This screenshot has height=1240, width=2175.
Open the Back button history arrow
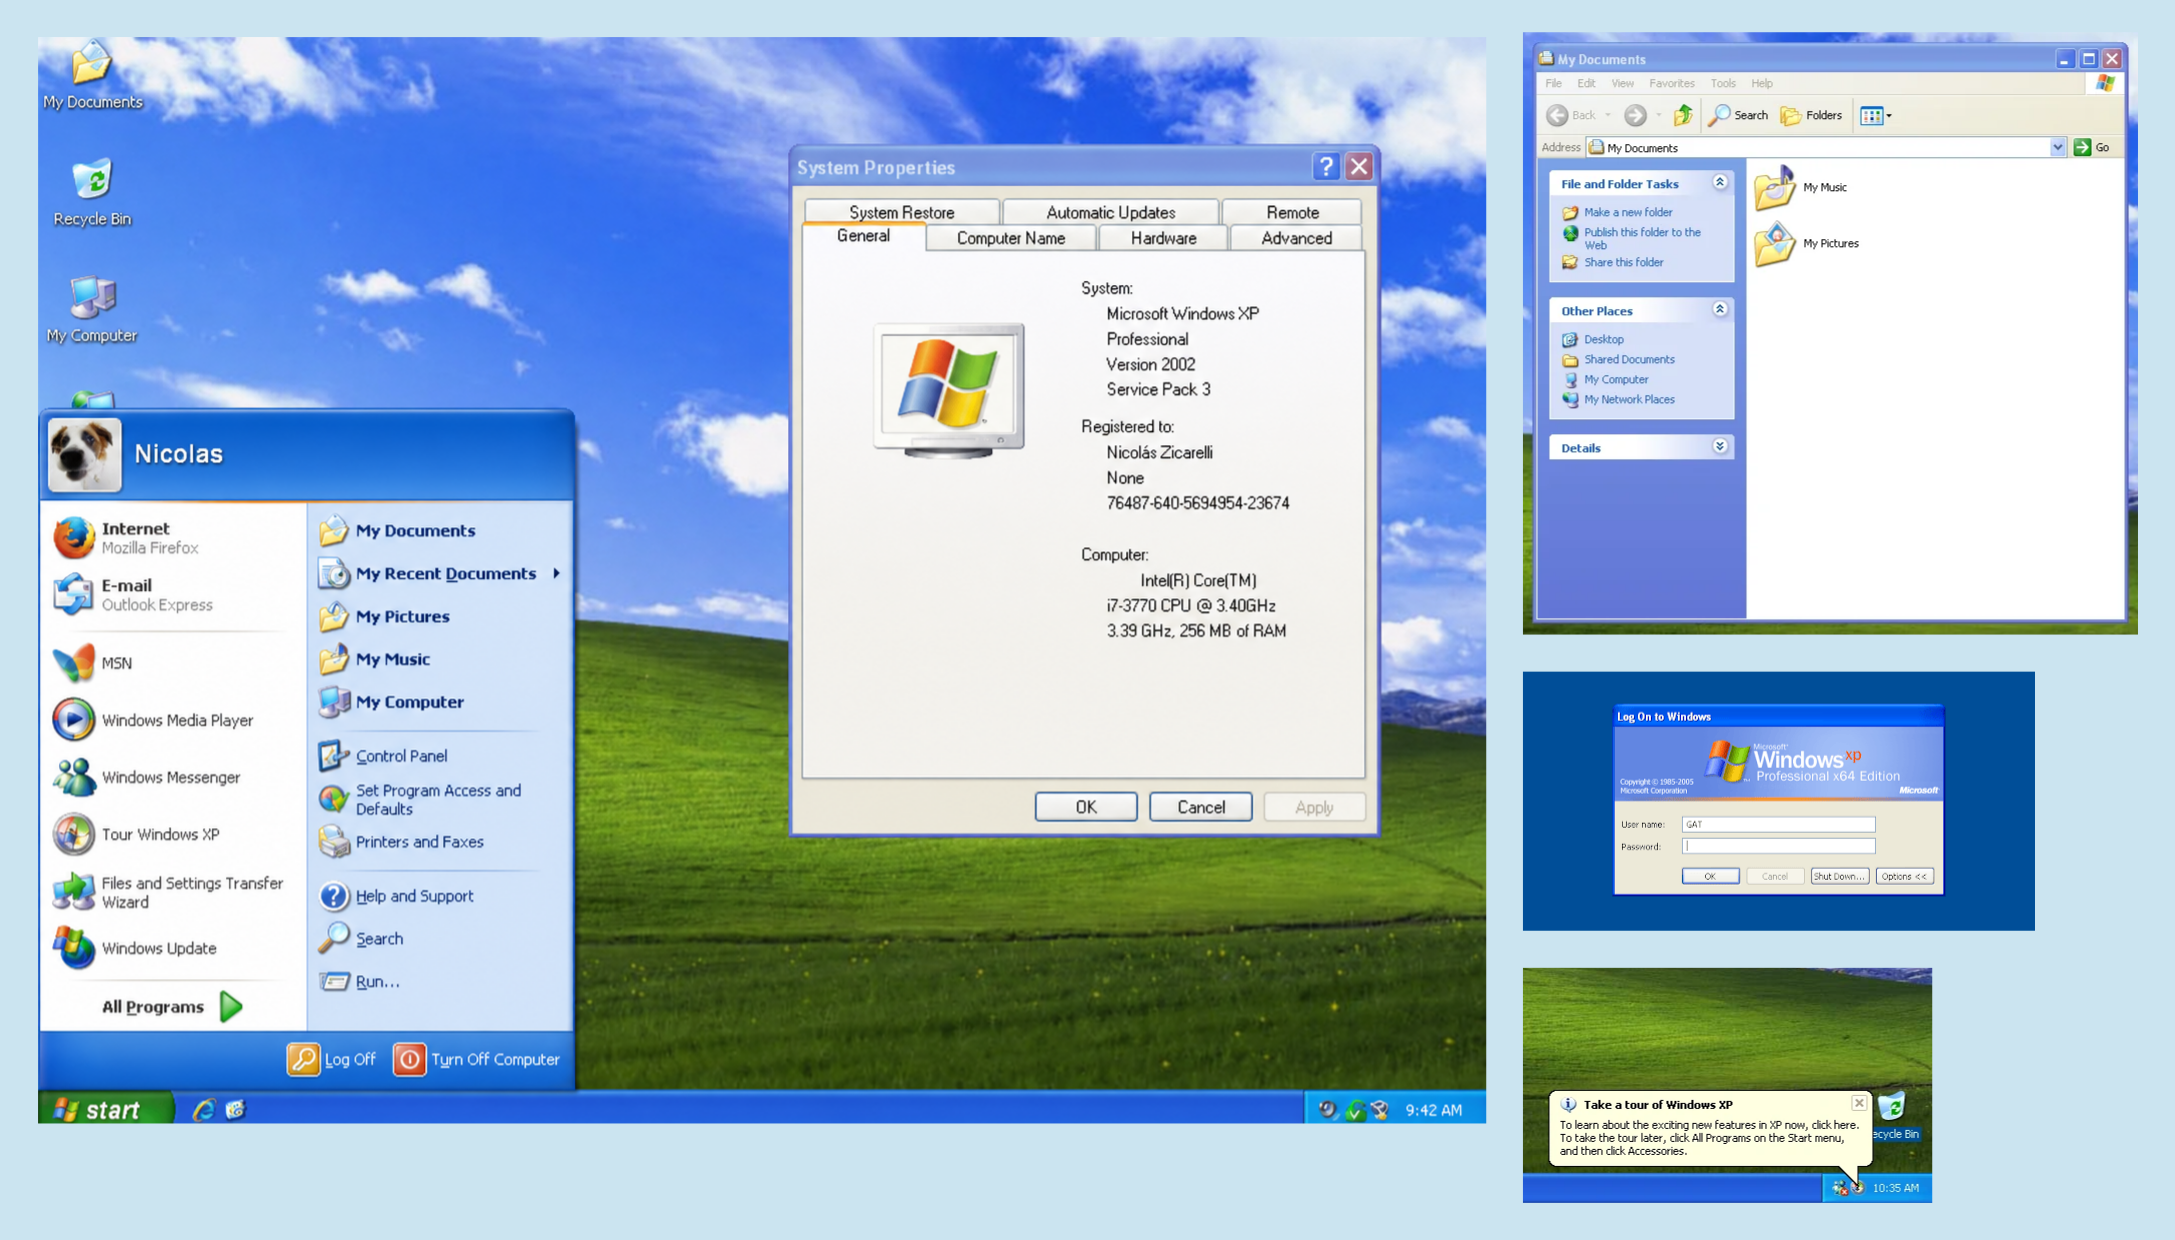tap(1608, 115)
